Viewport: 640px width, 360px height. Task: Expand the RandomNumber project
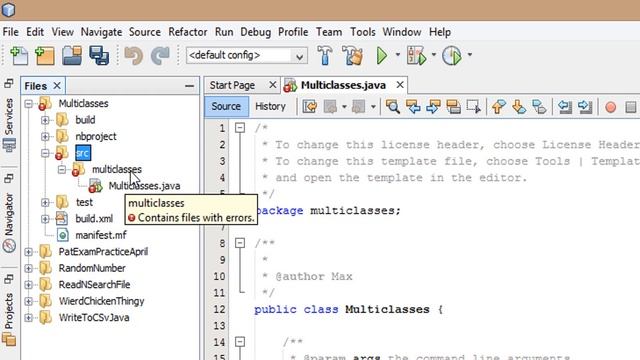click(x=29, y=268)
